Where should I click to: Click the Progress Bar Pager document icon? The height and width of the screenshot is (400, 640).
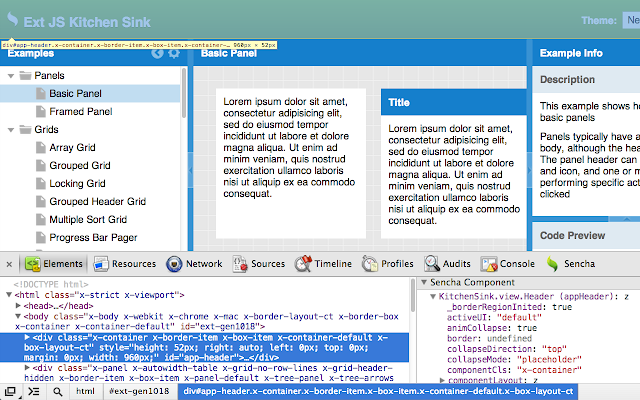pyautogui.click(x=40, y=237)
